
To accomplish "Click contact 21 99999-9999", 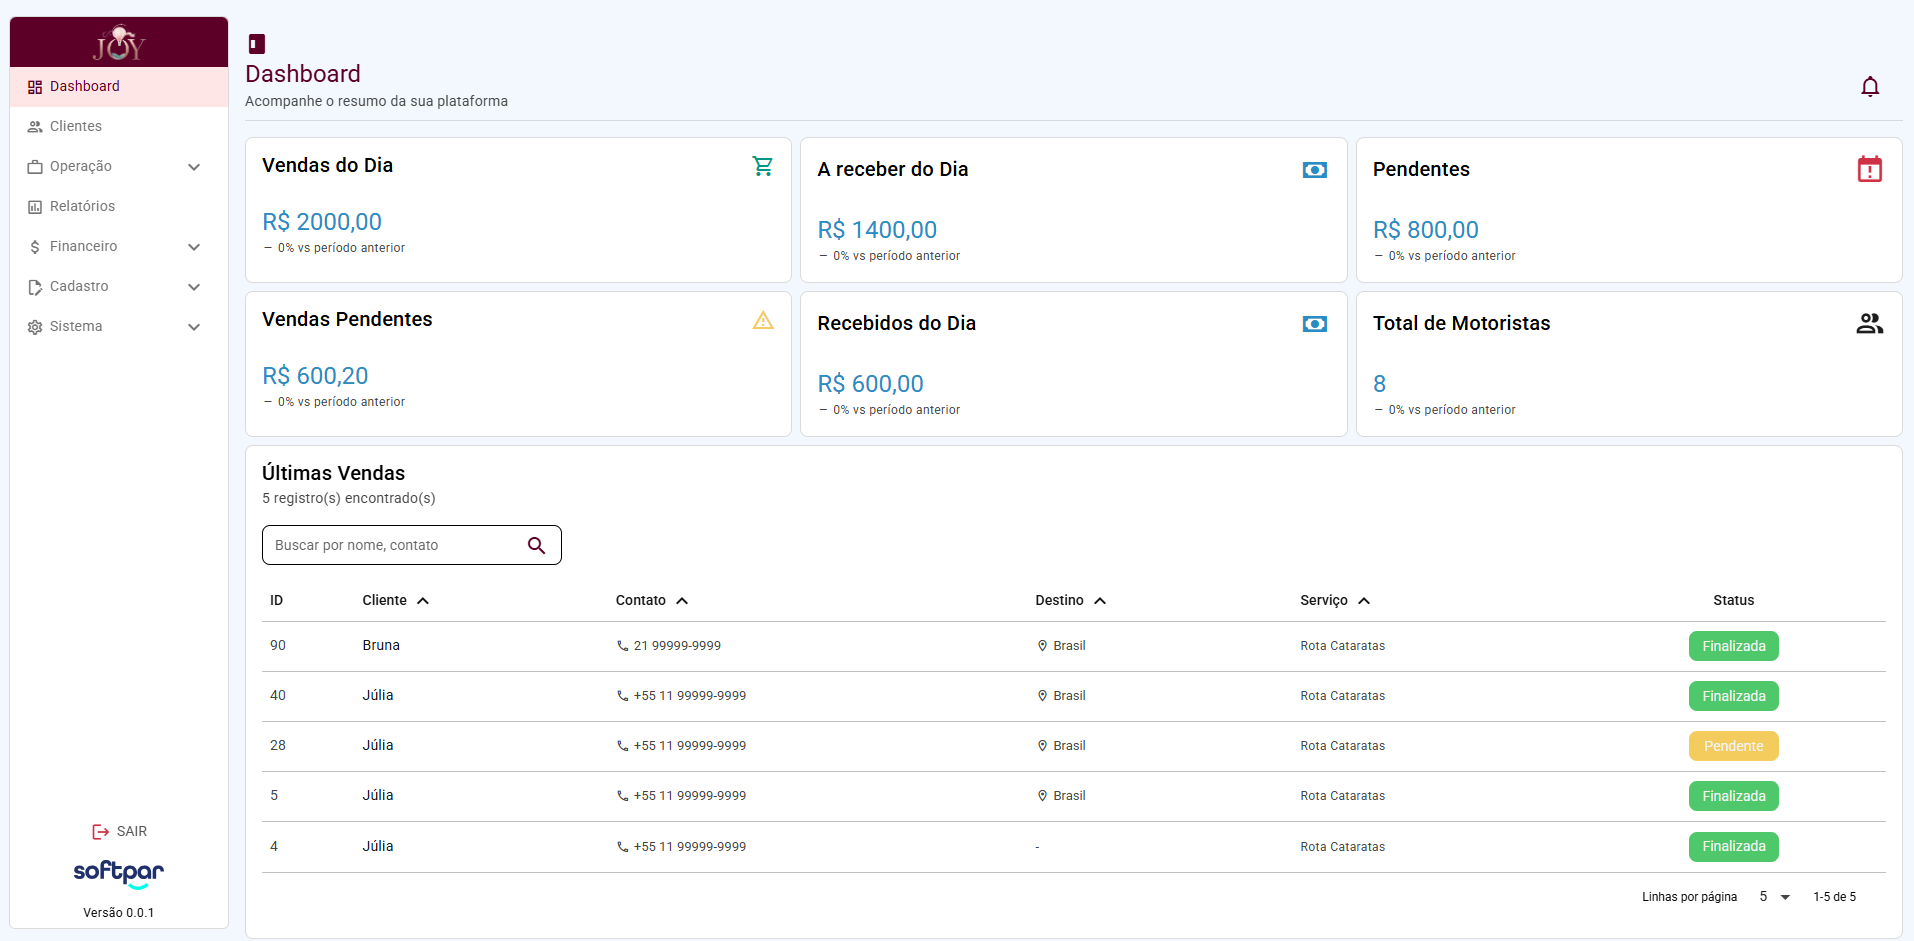I will (677, 646).
